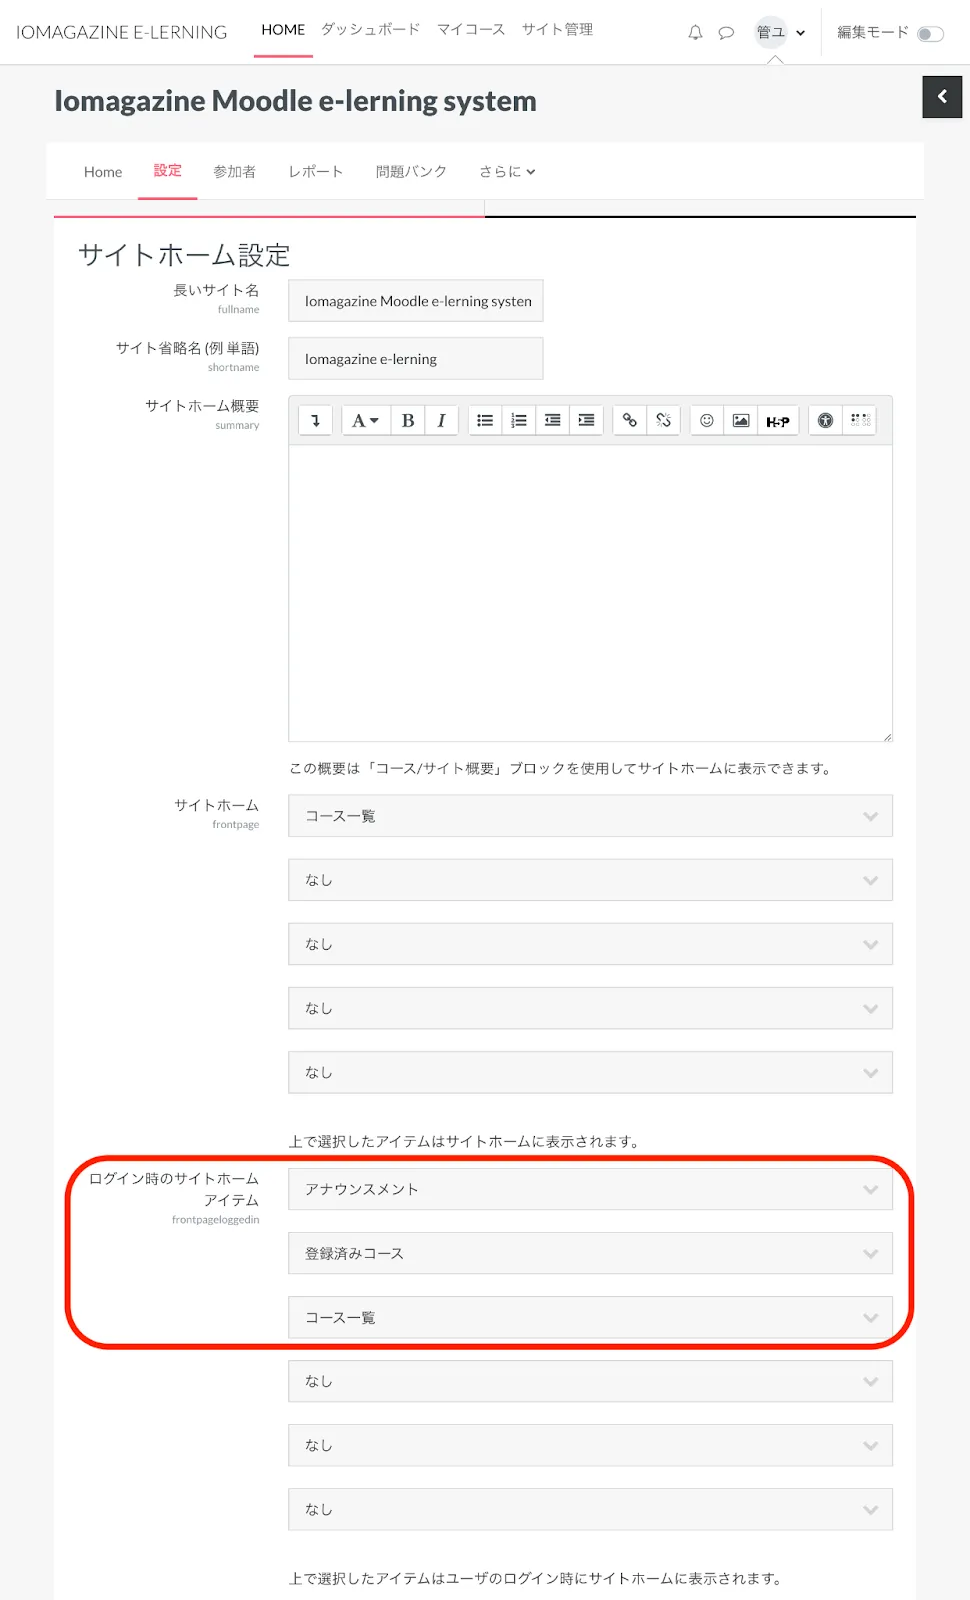Open the 問題バンク tab
Screen dimensions: 970x1600
click(411, 172)
